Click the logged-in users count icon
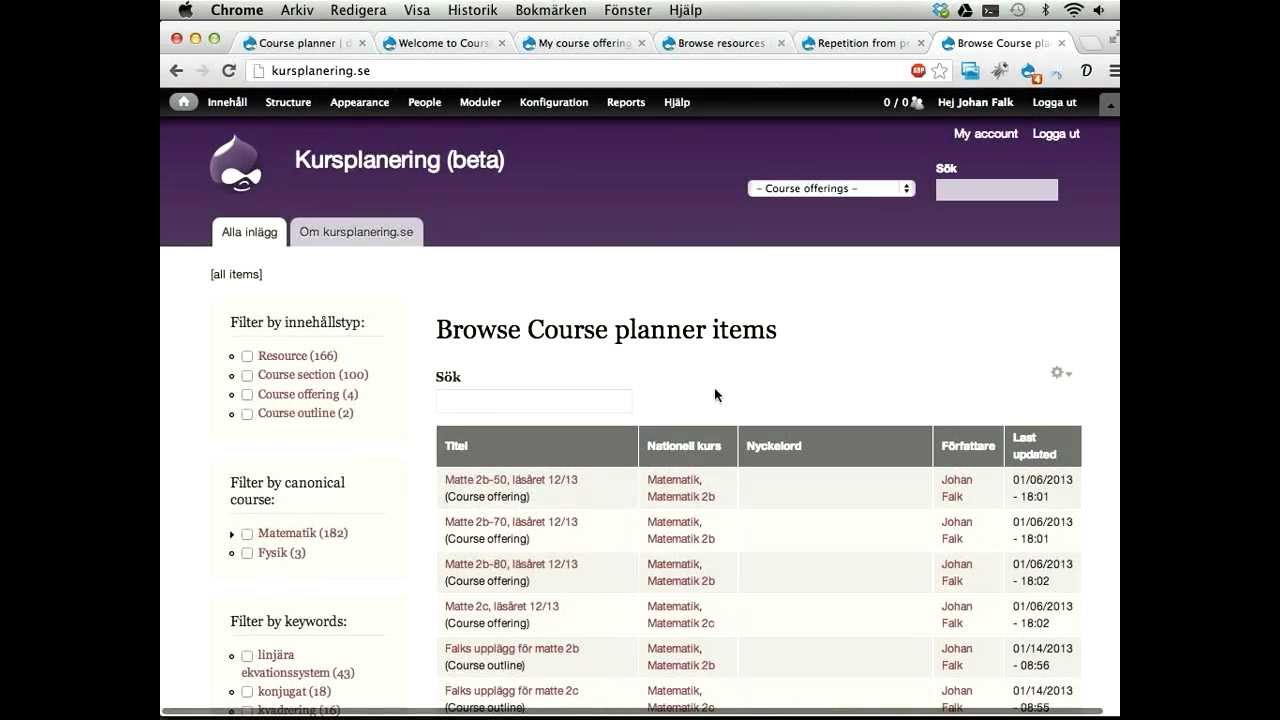The width and height of the screenshot is (1280, 720). tap(917, 102)
